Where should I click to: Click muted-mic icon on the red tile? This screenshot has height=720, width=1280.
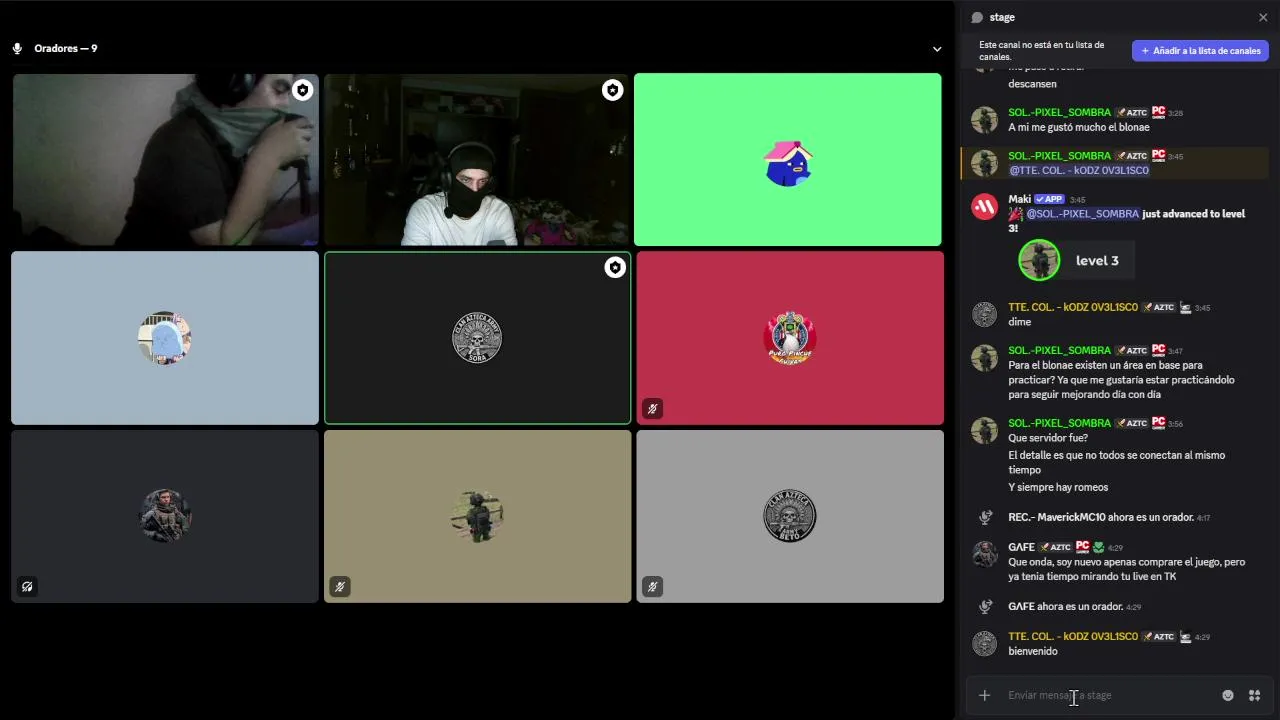click(x=652, y=408)
